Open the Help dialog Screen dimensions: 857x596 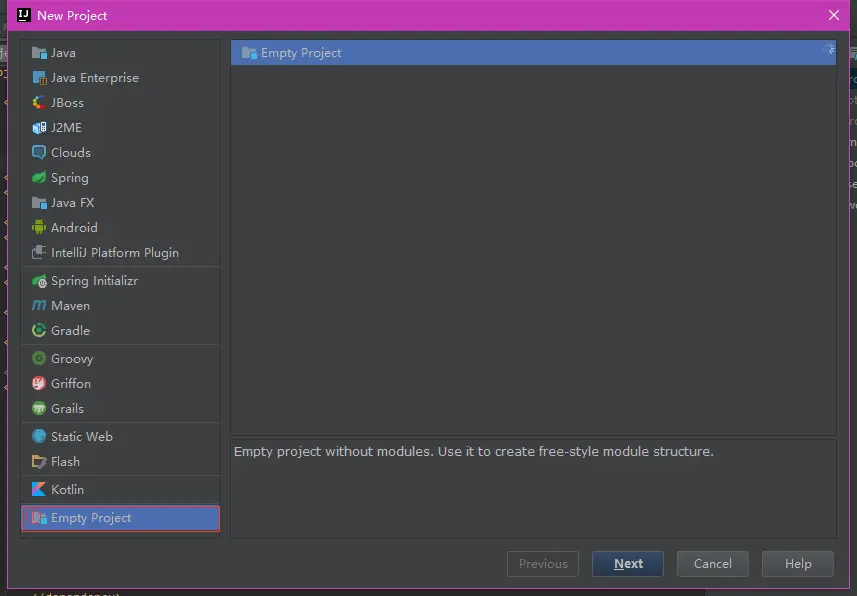click(797, 563)
